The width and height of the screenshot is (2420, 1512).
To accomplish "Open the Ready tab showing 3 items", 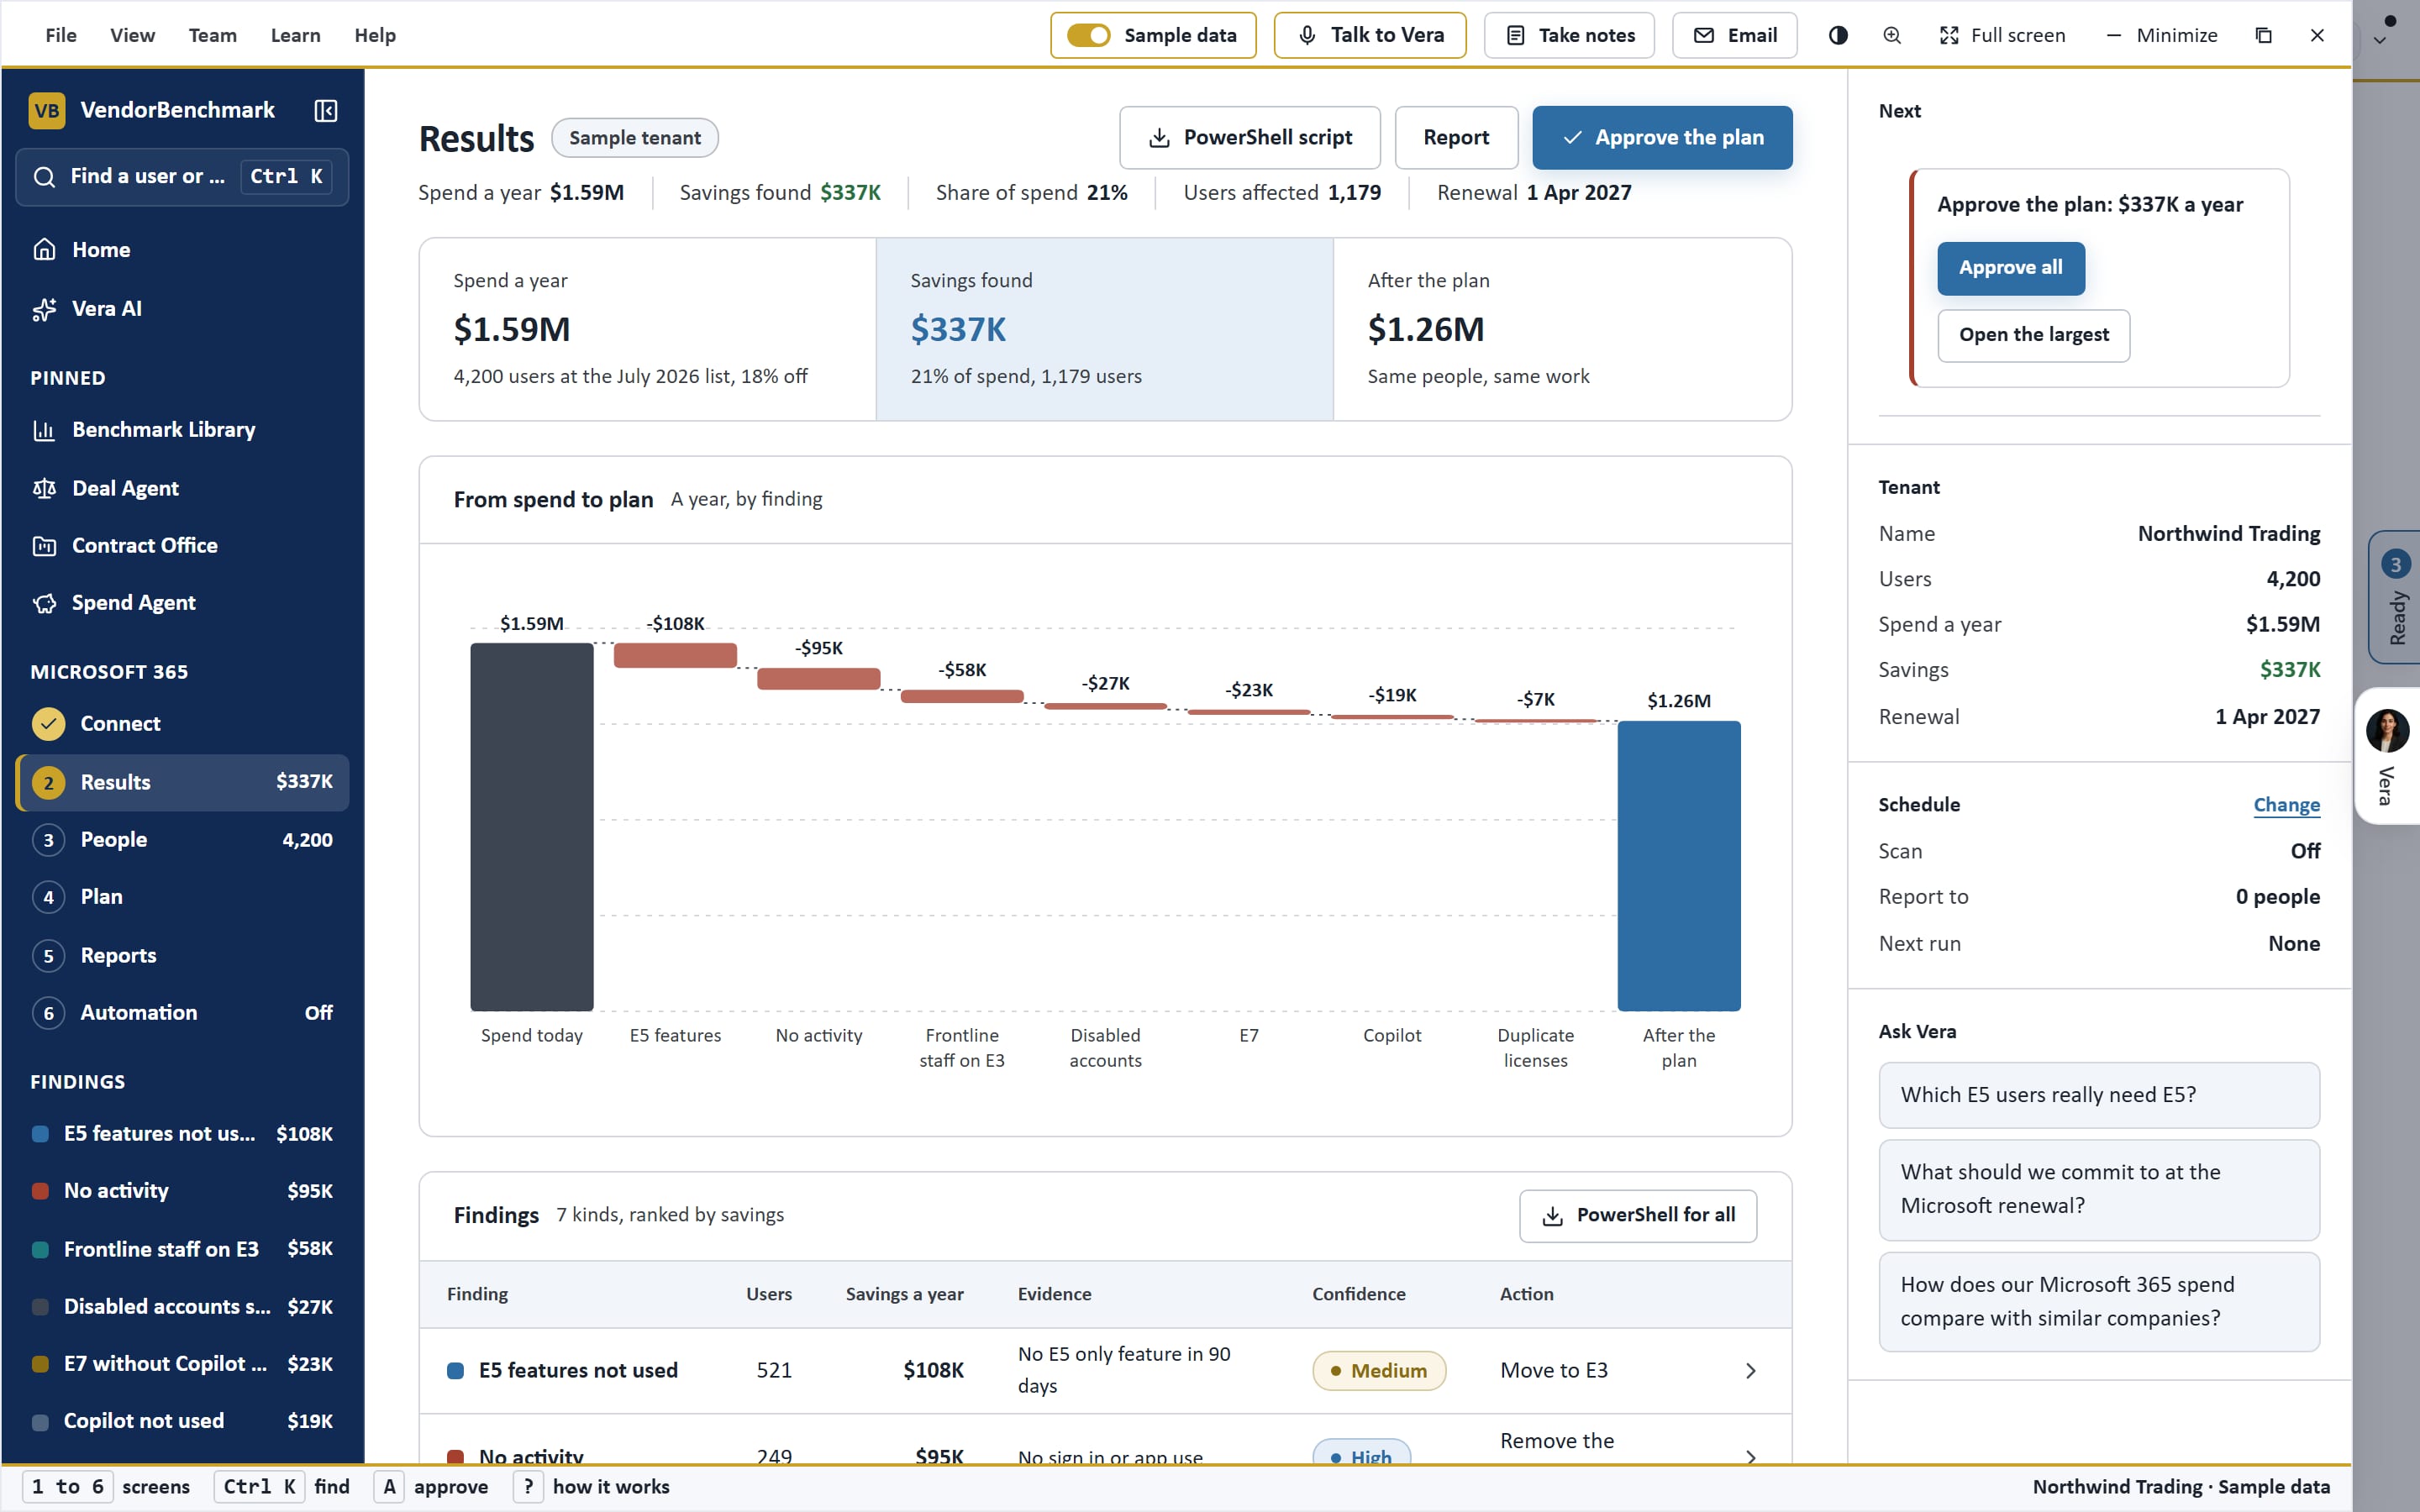I will point(2395,597).
